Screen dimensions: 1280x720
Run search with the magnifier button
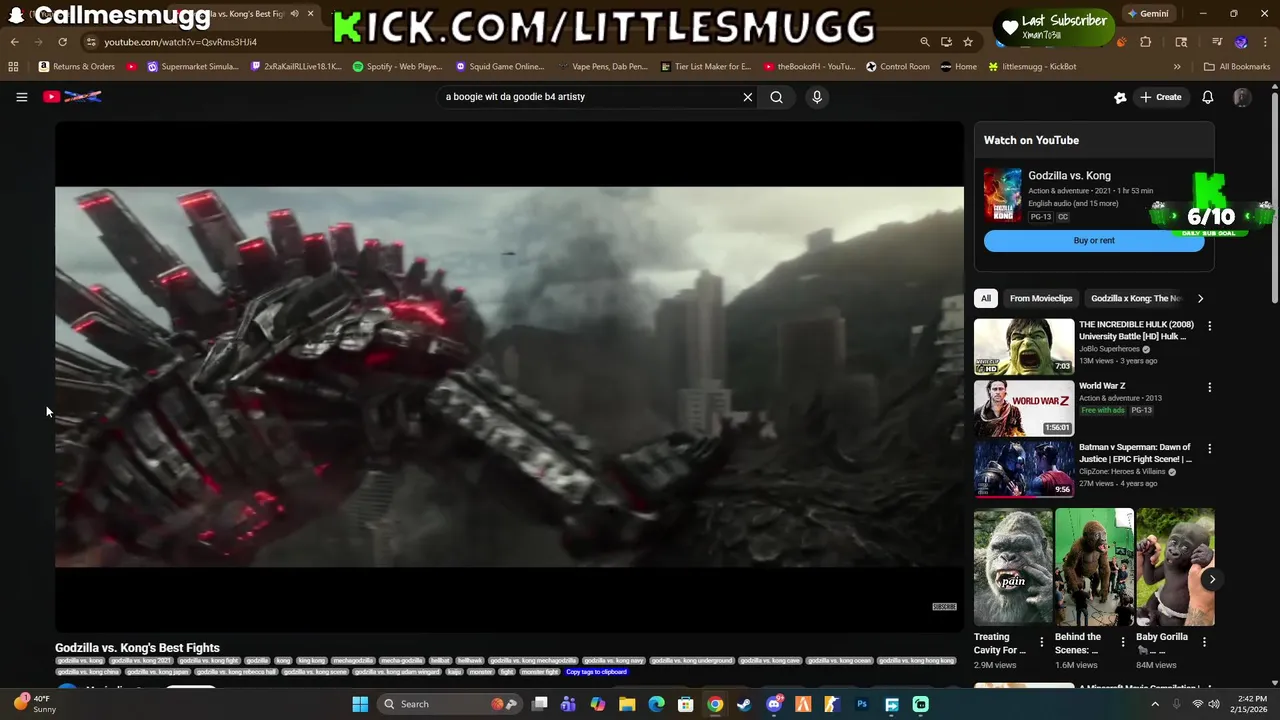(x=776, y=97)
